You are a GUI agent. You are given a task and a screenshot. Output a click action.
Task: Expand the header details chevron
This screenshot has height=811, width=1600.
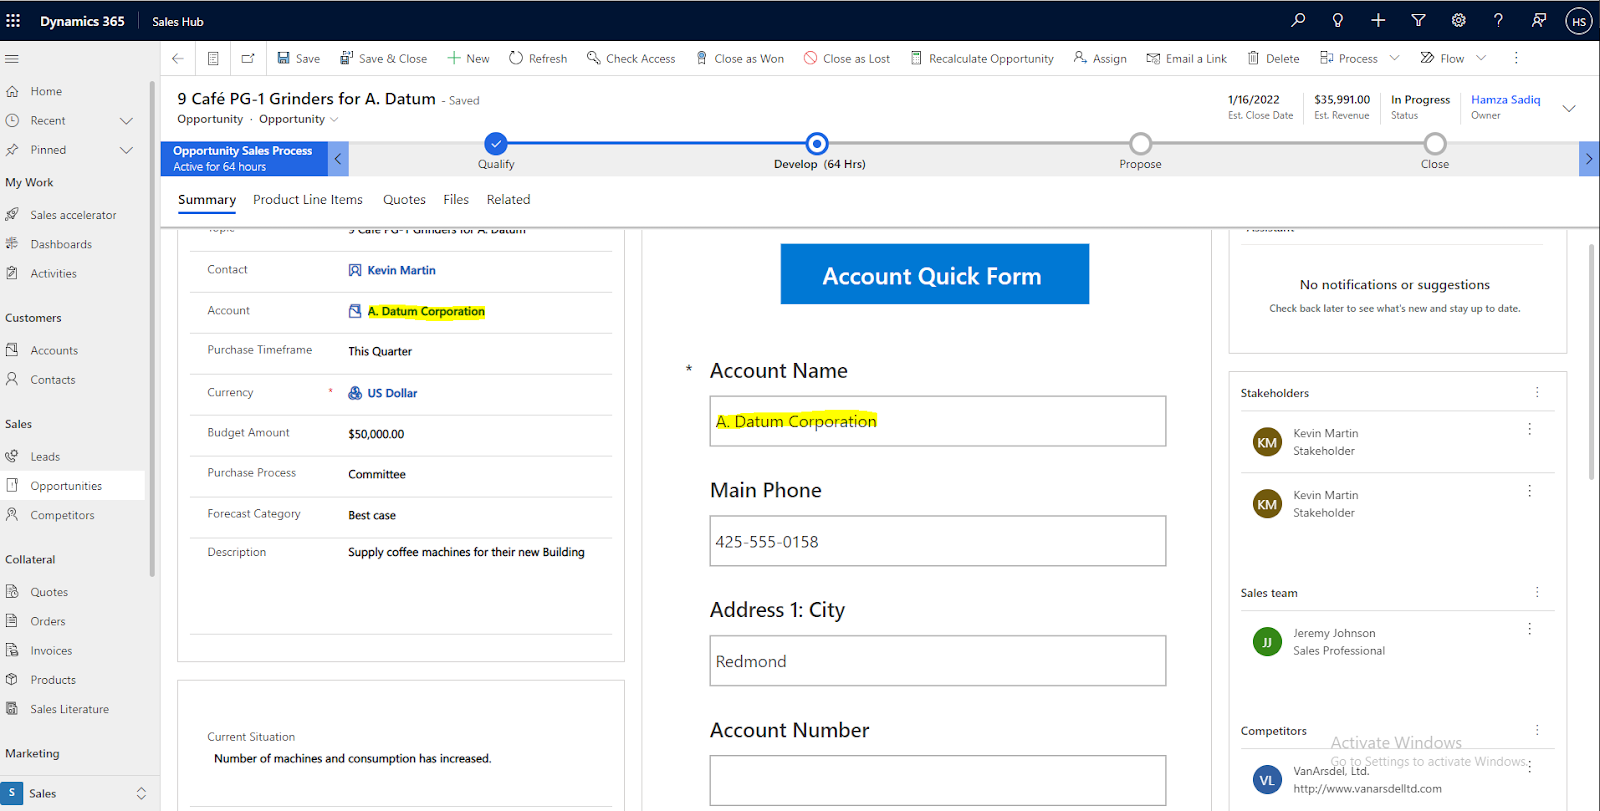[1569, 108]
